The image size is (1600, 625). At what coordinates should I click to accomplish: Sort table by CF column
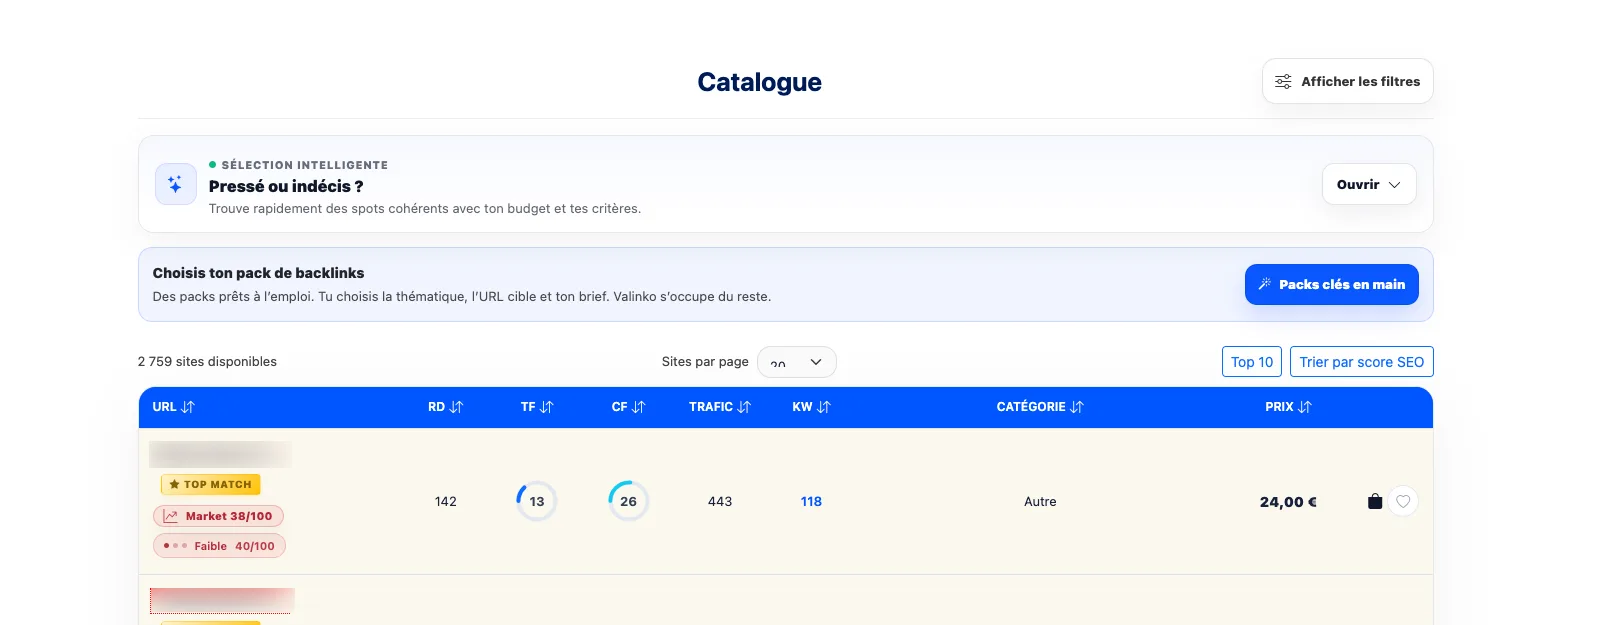(628, 407)
